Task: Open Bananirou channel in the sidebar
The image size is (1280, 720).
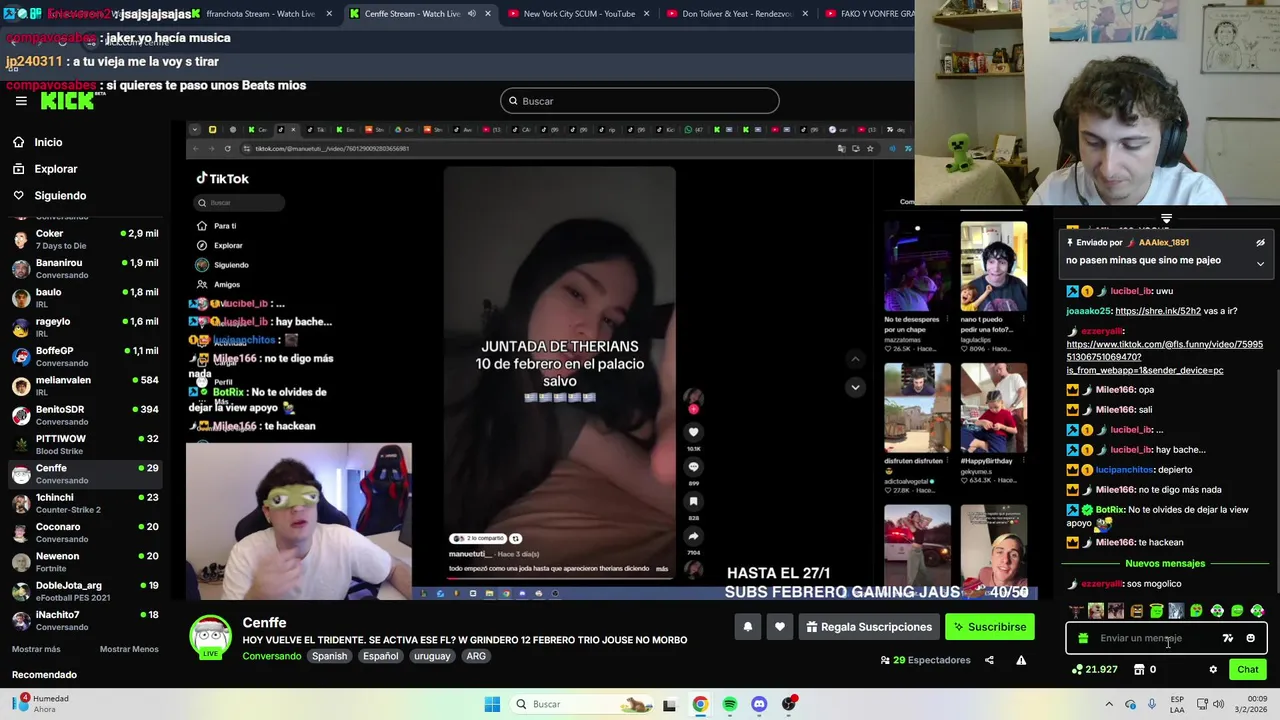Action: (85, 268)
